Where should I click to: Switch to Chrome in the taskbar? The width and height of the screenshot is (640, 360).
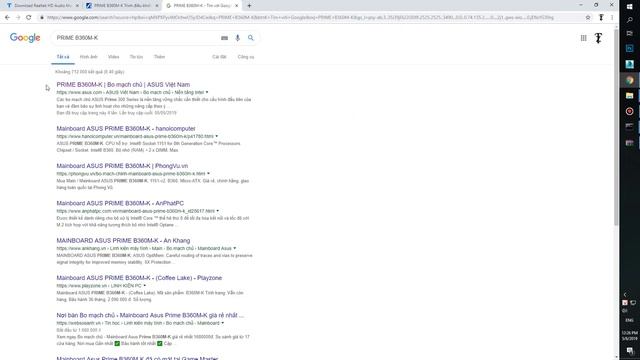click(629, 80)
